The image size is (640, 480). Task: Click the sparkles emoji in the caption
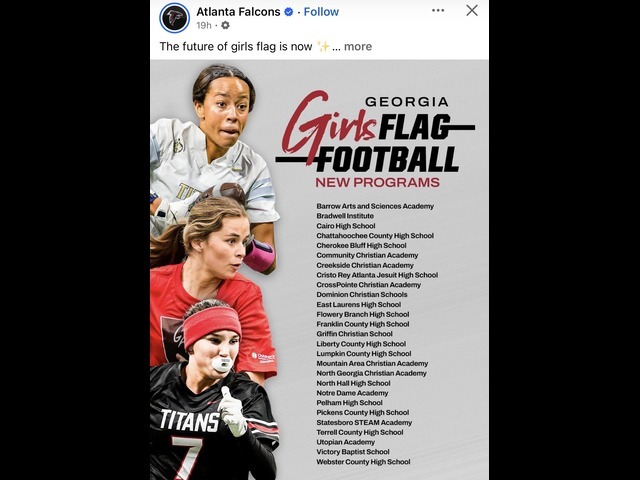pos(323,47)
